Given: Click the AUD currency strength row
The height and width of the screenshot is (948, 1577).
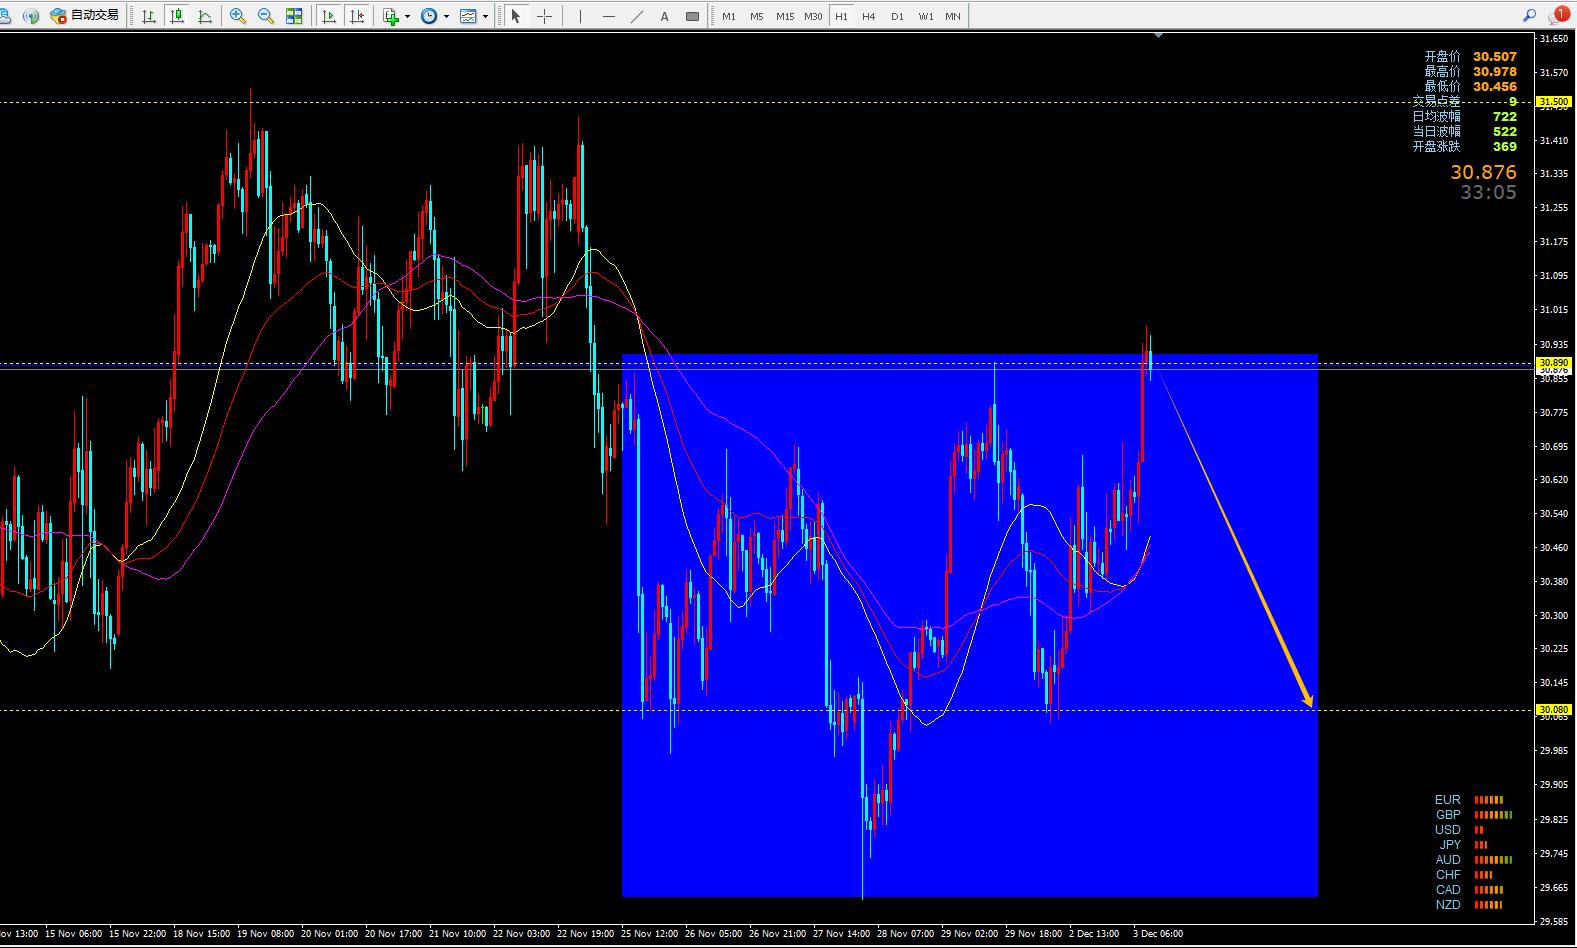Looking at the screenshot, I should point(1473,860).
